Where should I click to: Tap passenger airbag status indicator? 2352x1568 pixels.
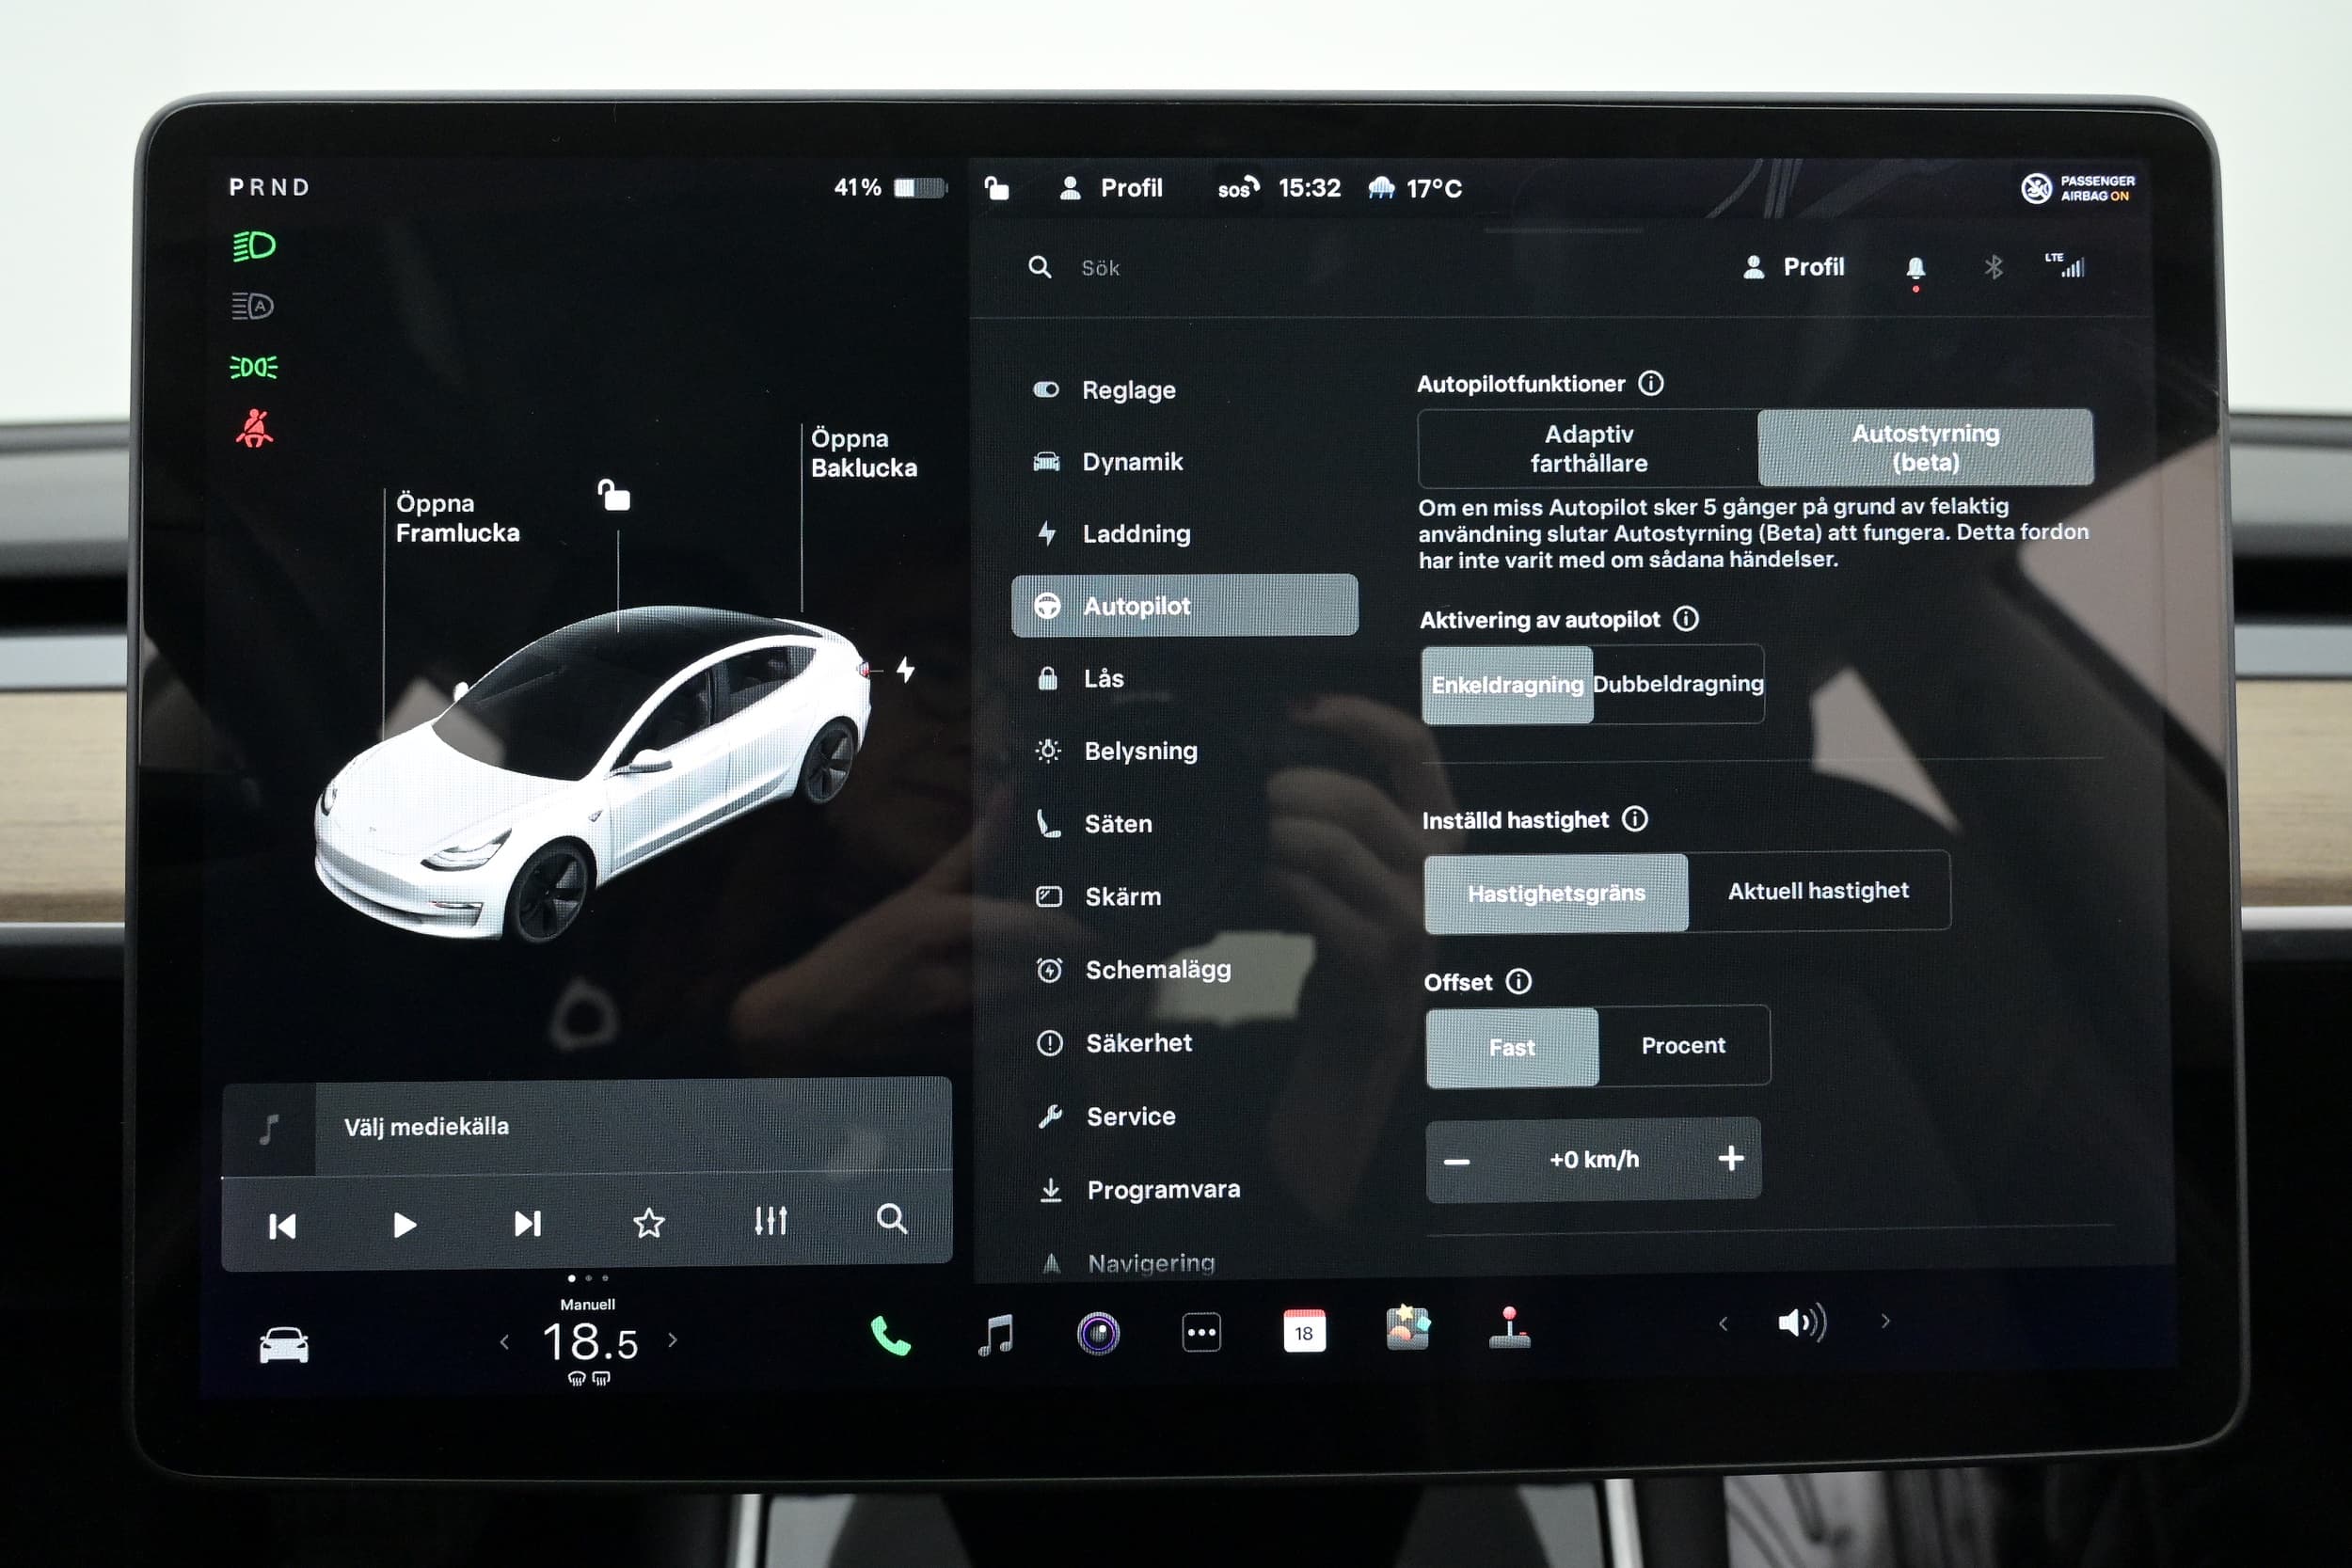(2077, 188)
